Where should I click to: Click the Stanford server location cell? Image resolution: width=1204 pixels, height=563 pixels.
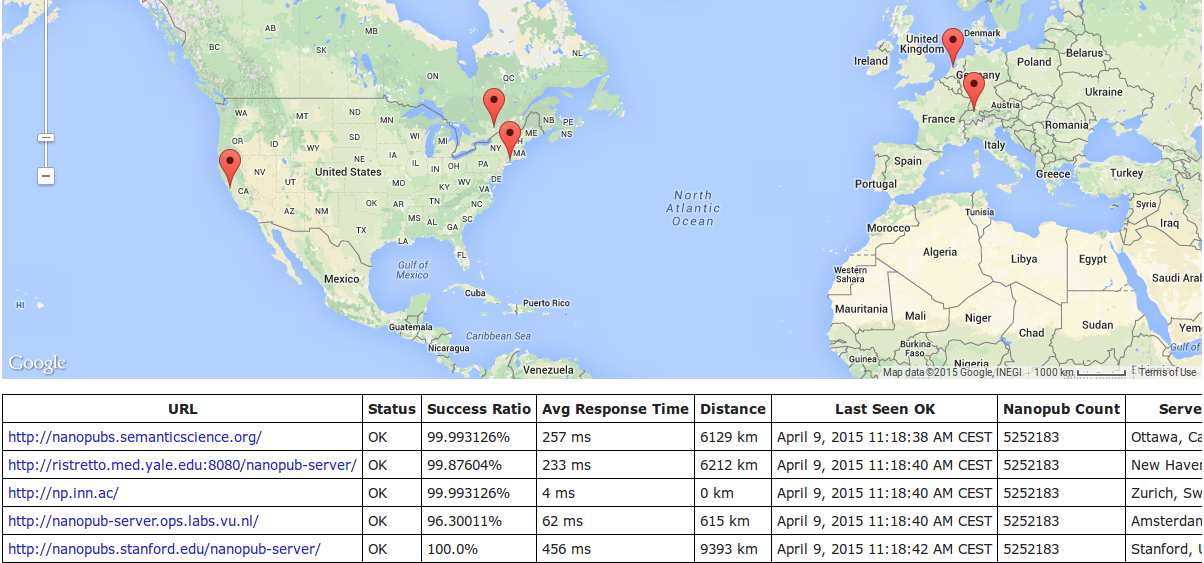click(x=1165, y=549)
